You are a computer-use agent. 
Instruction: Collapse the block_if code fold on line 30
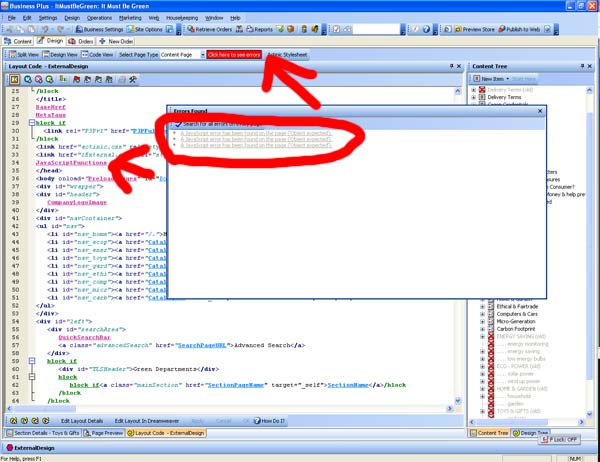click(x=32, y=122)
